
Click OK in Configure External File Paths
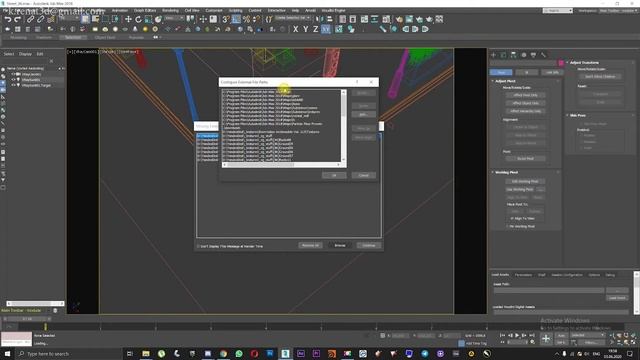334,176
